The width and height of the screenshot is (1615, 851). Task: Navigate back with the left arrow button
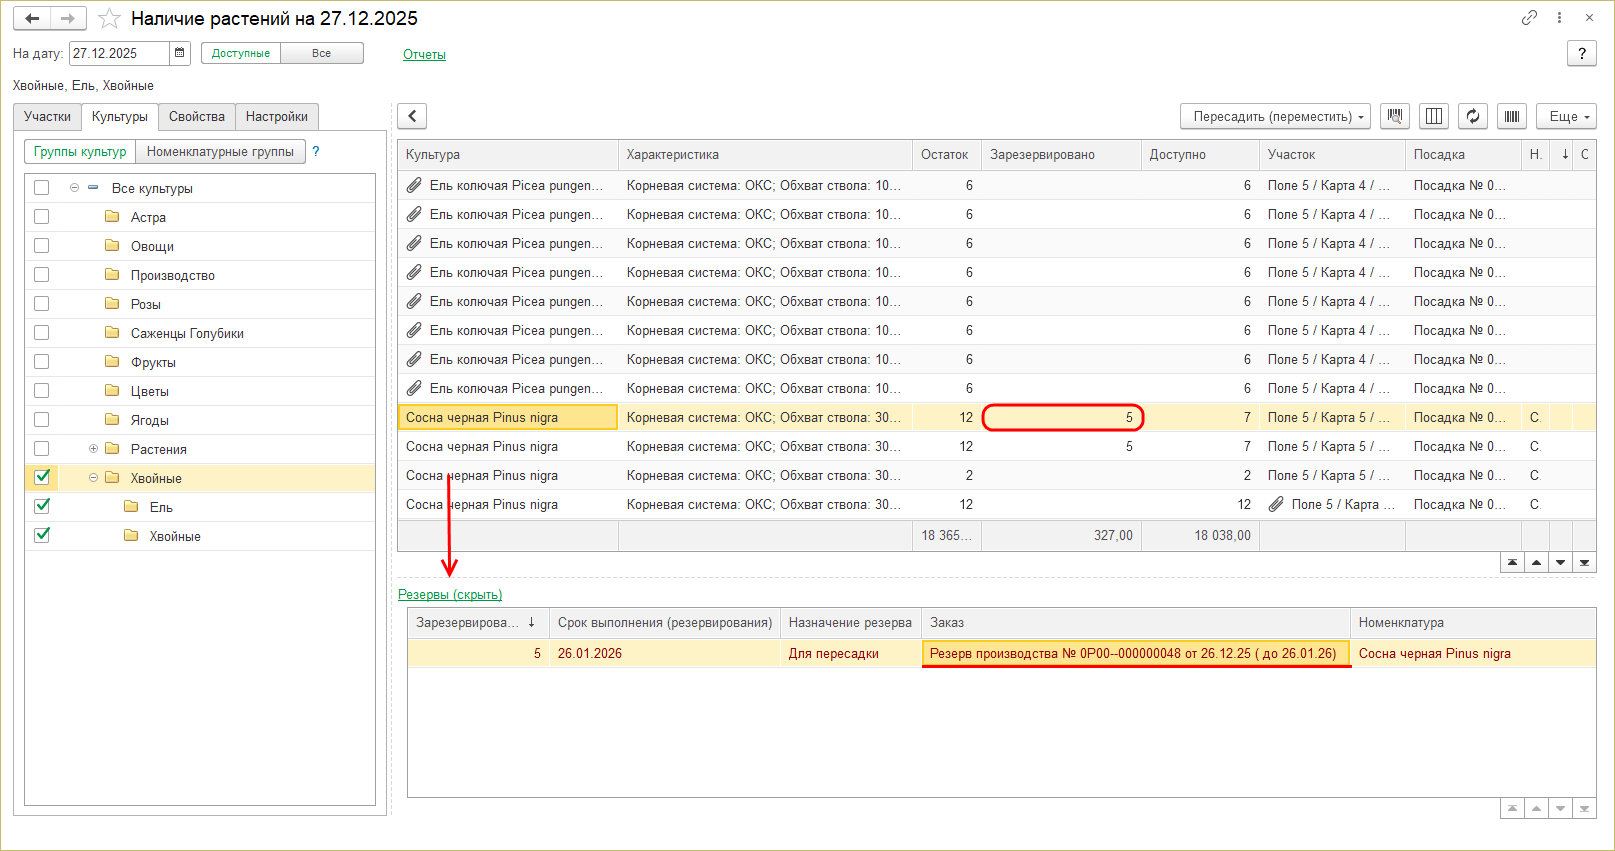(x=32, y=19)
